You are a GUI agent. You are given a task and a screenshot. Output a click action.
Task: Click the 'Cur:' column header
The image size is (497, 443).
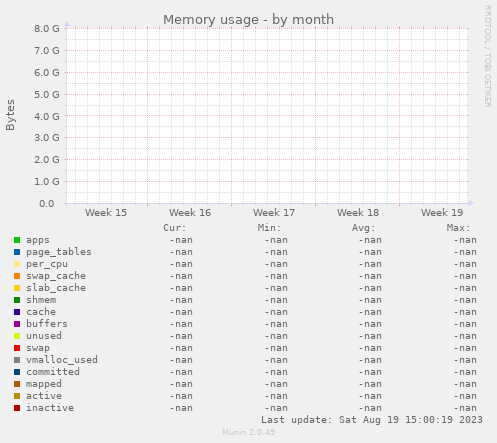coord(175,228)
